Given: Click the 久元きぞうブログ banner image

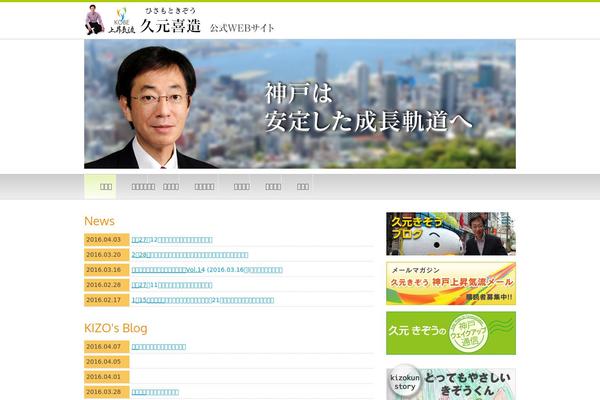Looking at the screenshot, I should coord(450,233).
